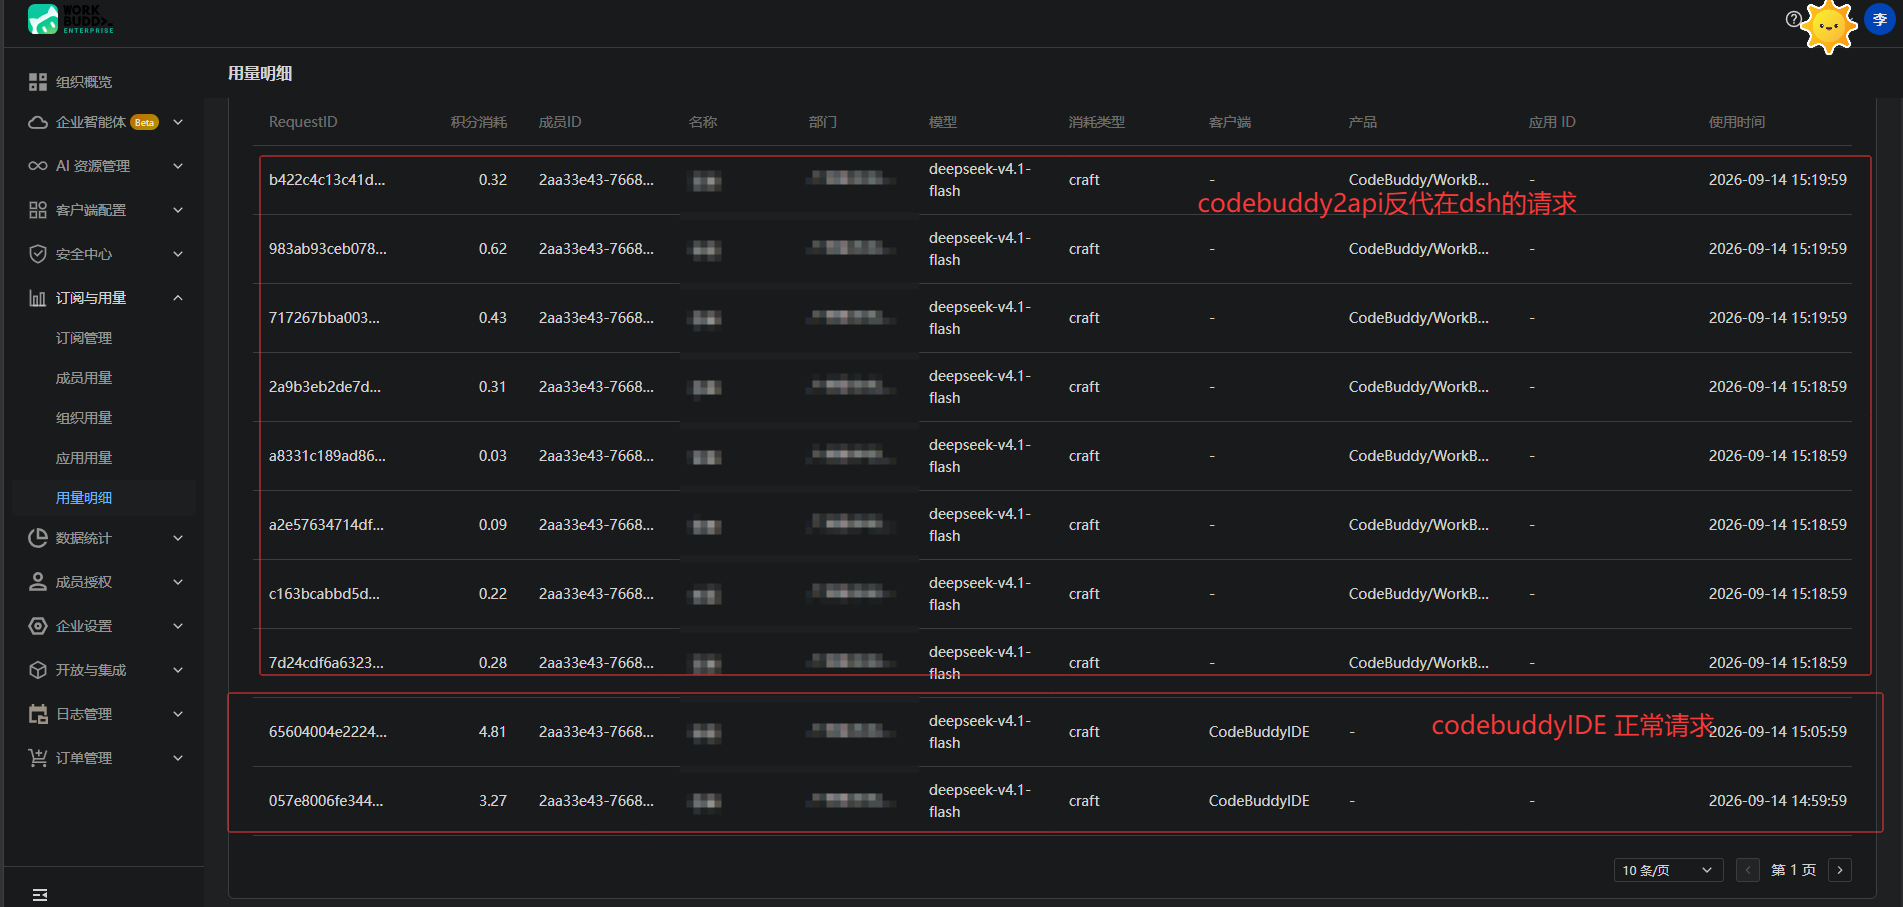Viewport: 1903px width, 907px height.
Task: Click the 数据统计 pie chart icon
Action: tap(38, 538)
